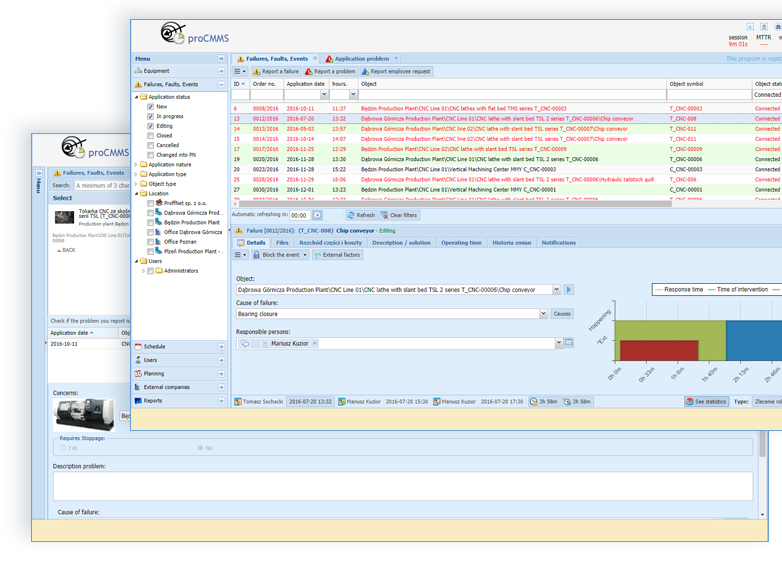The image size is (782, 569).
Task: Collapse the Location tree folder
Action: (136, 193)
